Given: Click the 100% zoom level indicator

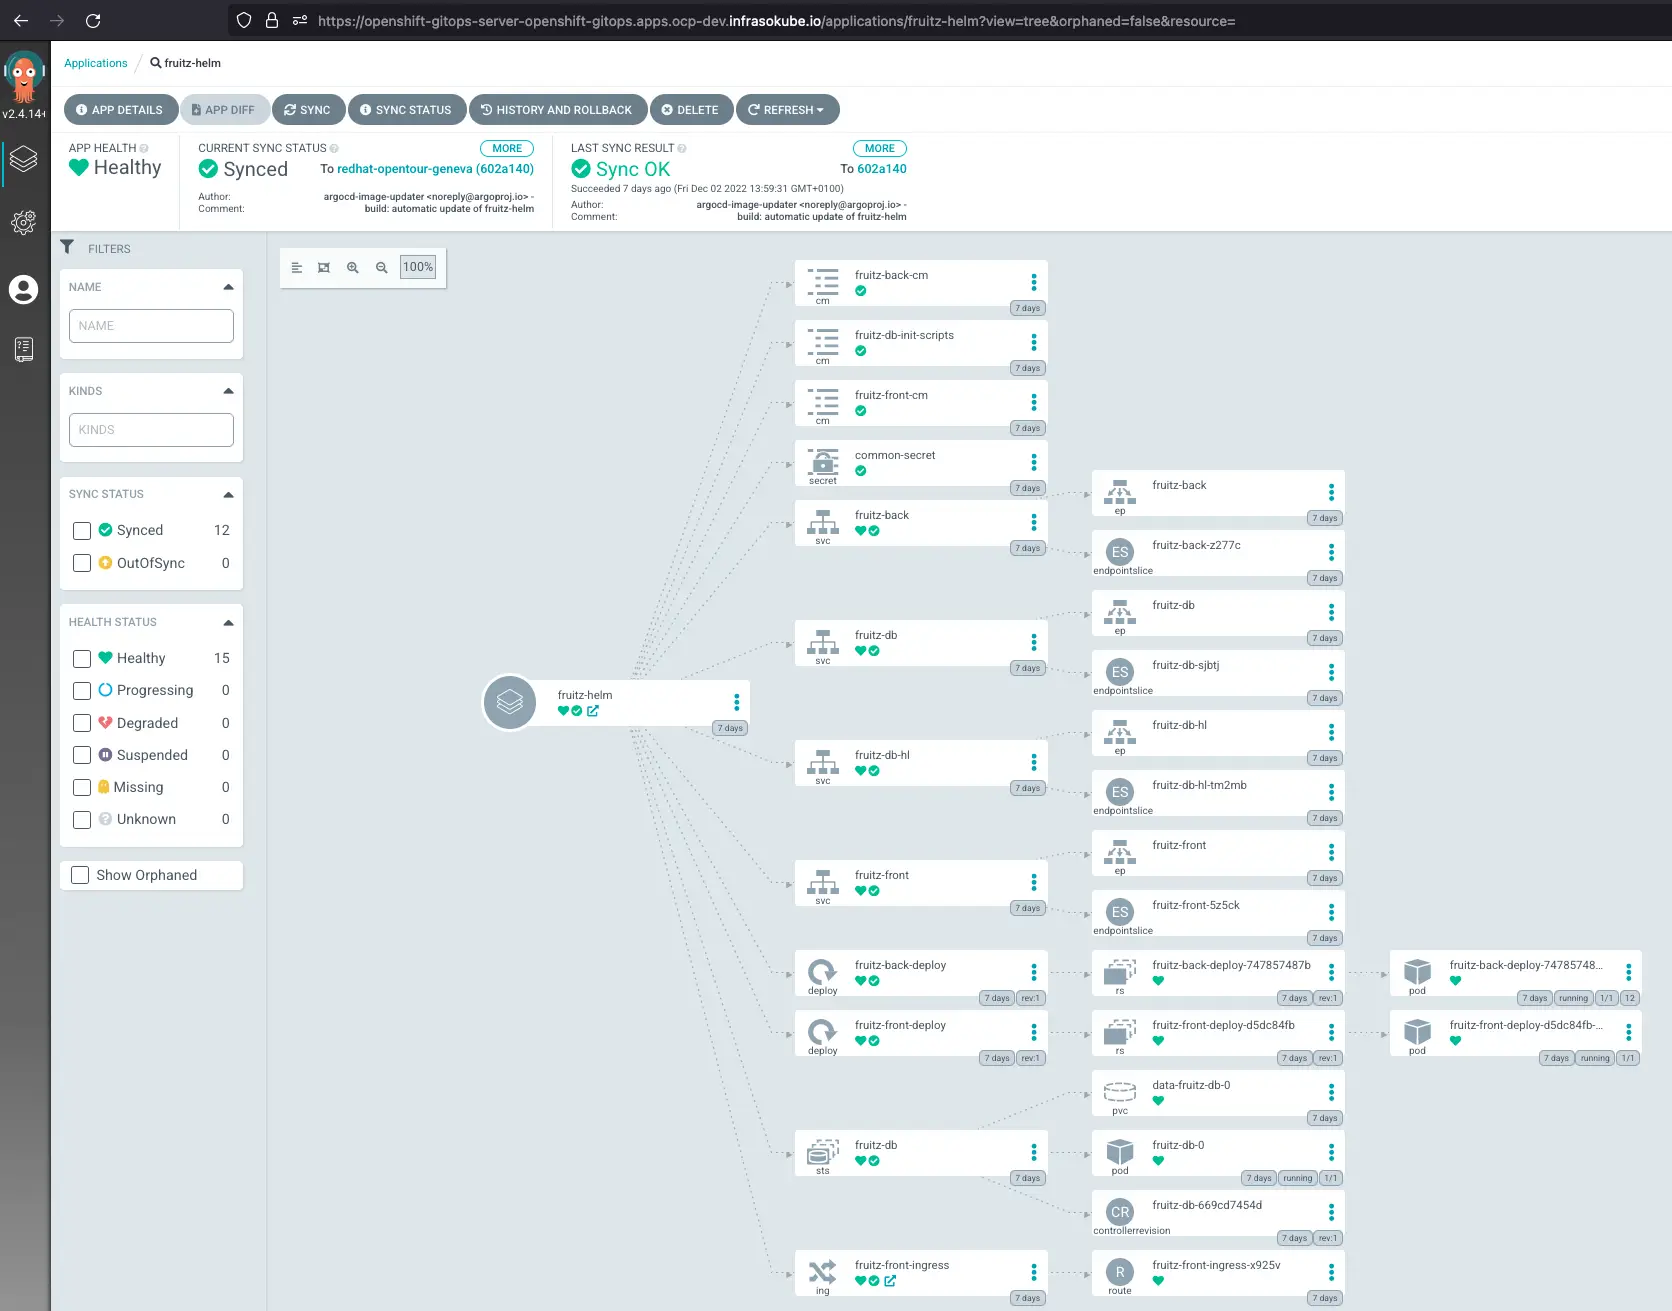Looking at the screenshot, I should (418, 267).
